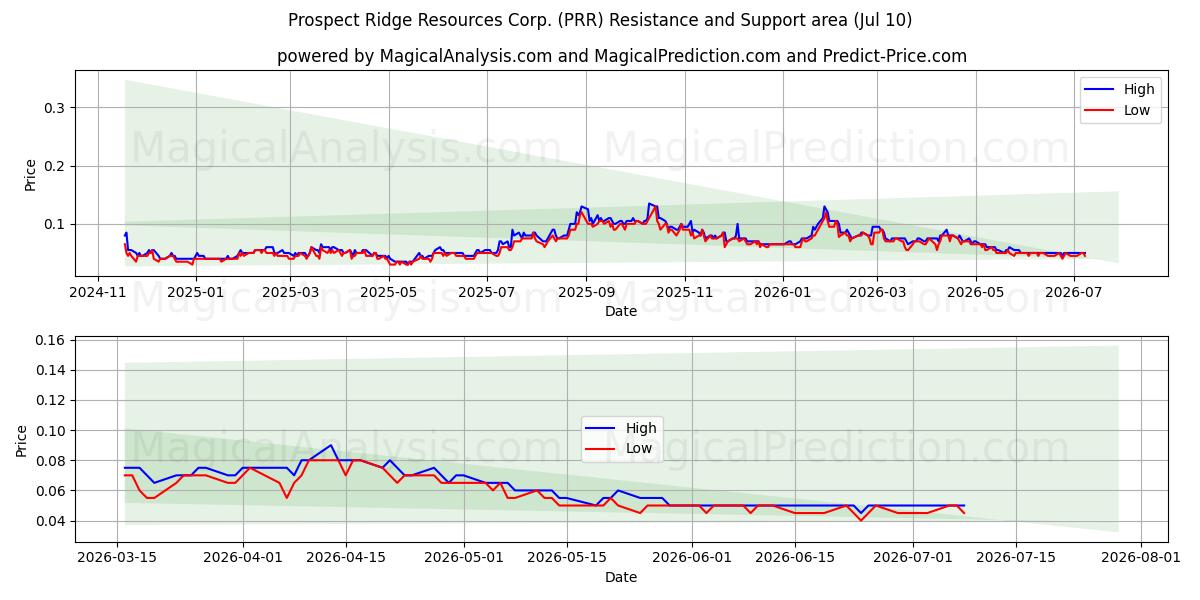This screenshot has height=600, width=1200.
Task: Click the '0.1' price tick on the top chart
Action: click(54, 224)
